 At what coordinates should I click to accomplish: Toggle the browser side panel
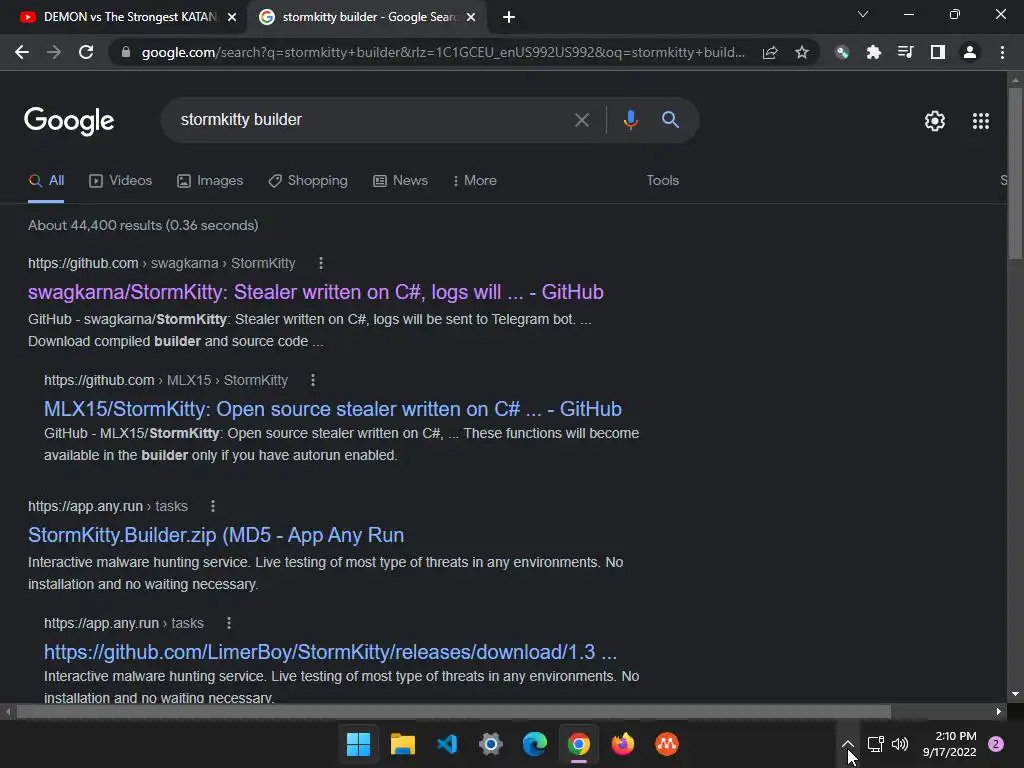click(938, 52)
